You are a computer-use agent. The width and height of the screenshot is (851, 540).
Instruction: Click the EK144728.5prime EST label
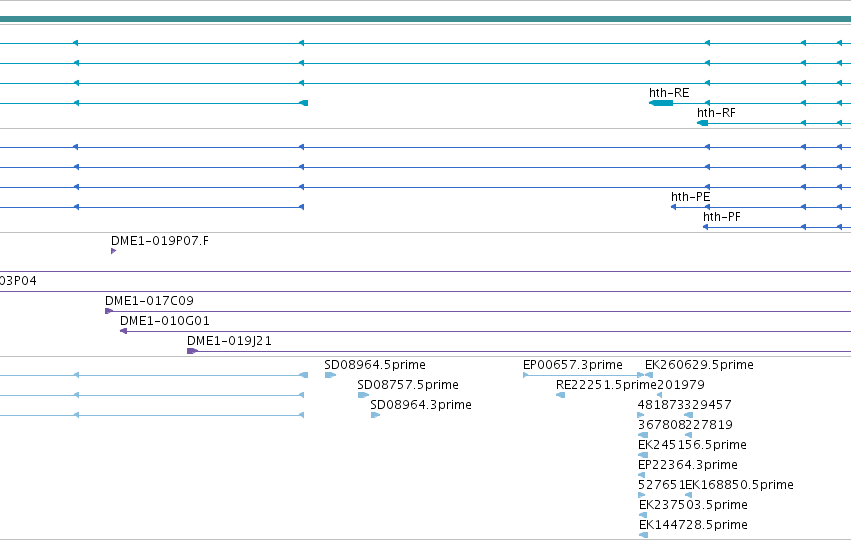[x=693, y=525]
